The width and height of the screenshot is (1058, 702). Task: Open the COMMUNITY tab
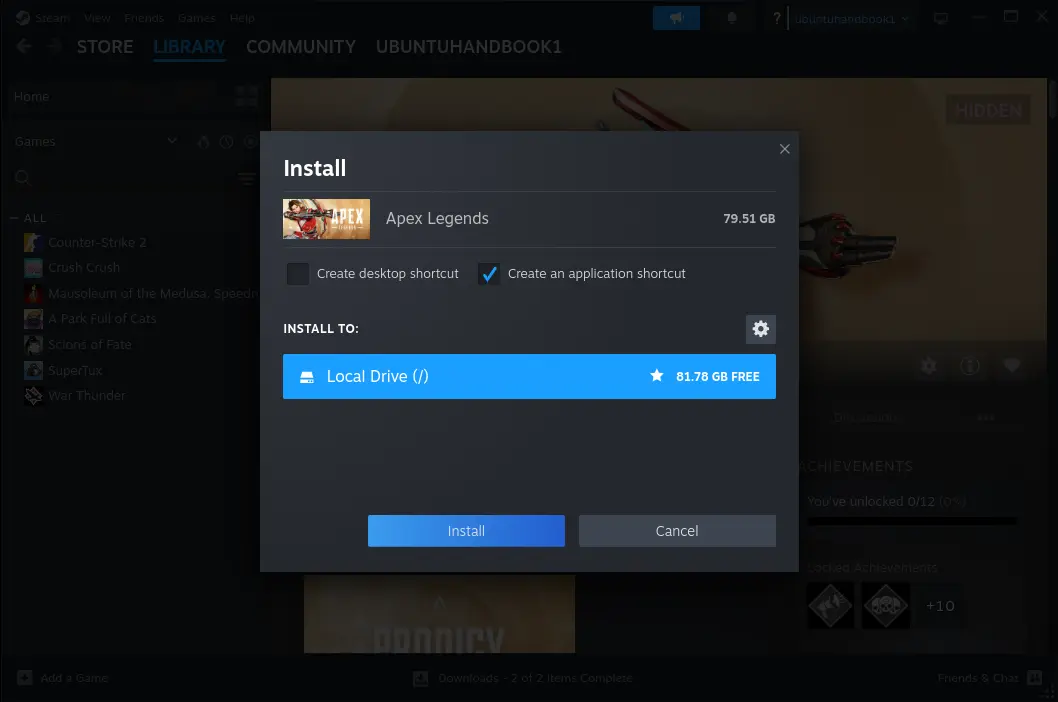coord(301,47)
